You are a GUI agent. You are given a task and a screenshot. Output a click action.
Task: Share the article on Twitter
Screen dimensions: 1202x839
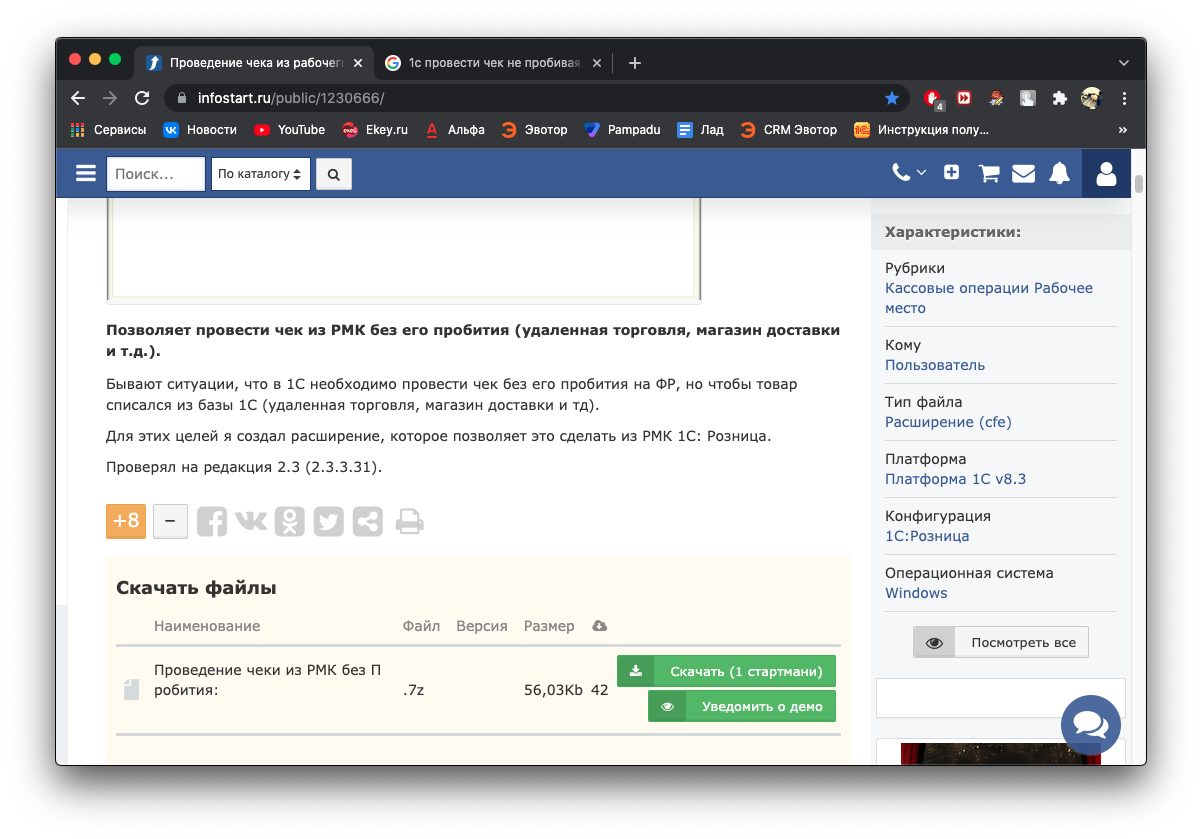[x=328, y=521]
